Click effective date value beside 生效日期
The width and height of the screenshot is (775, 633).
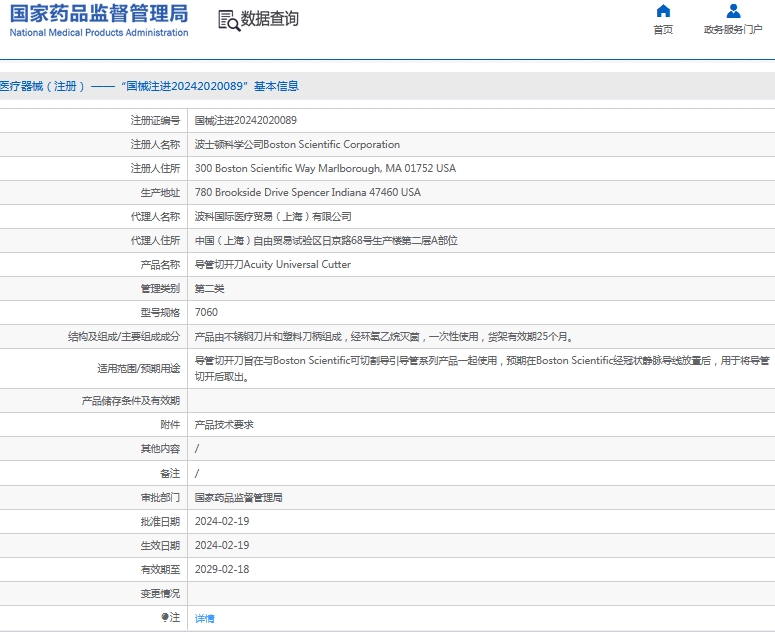(222, 546)
